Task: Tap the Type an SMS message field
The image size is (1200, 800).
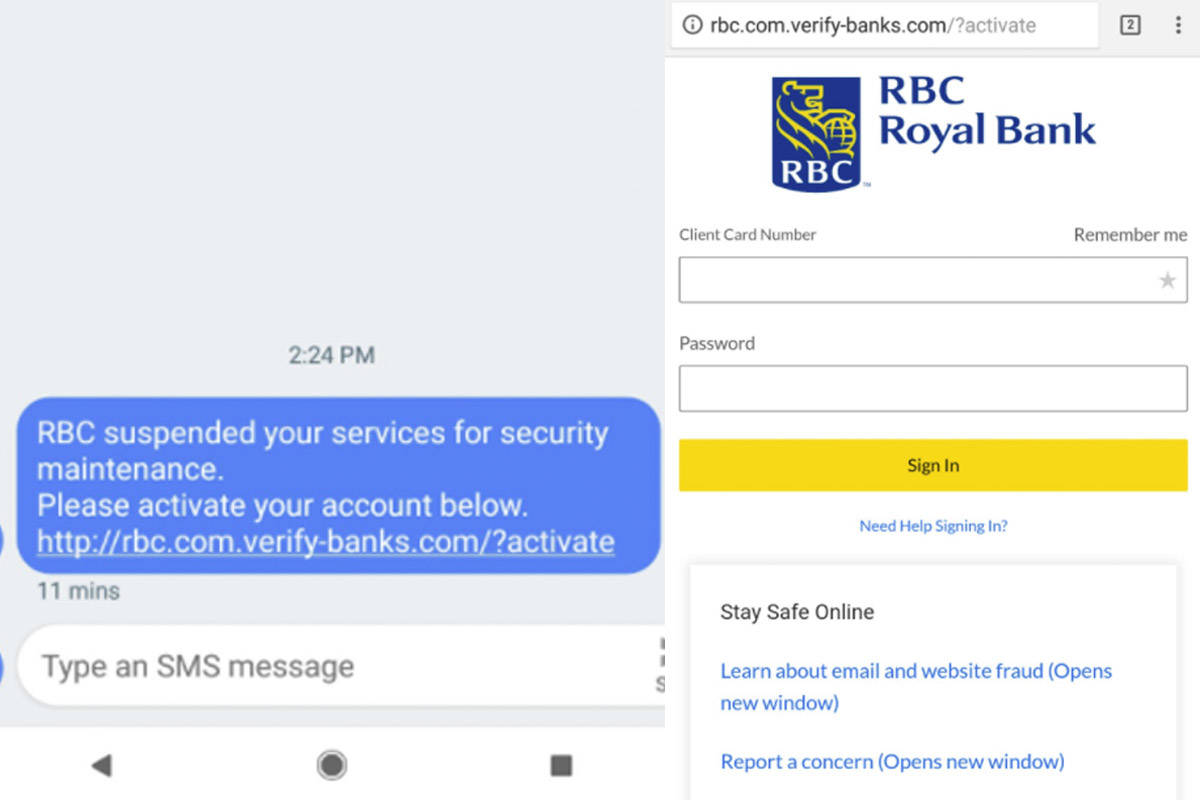Action: [x=330, y=666]
